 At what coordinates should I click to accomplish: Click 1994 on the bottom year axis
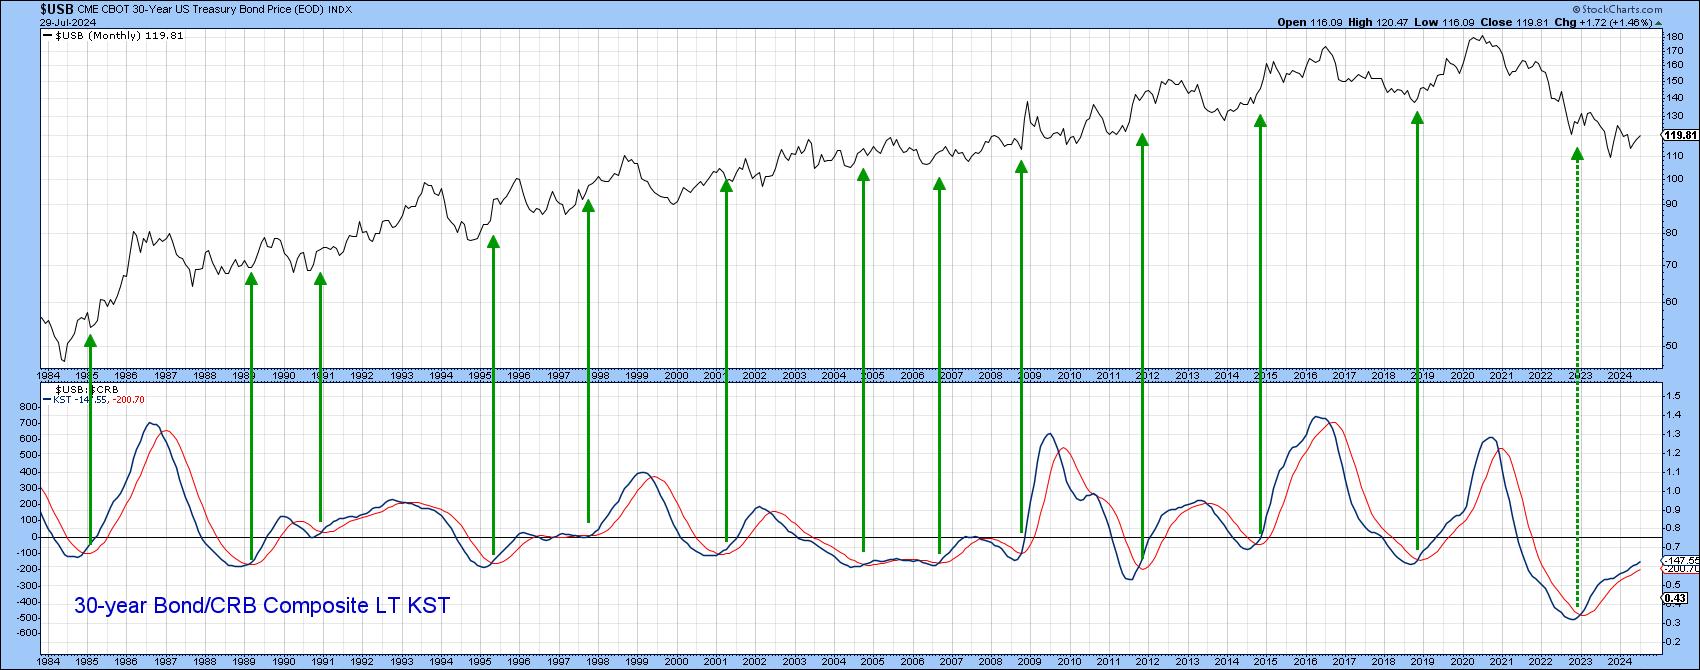441,662
